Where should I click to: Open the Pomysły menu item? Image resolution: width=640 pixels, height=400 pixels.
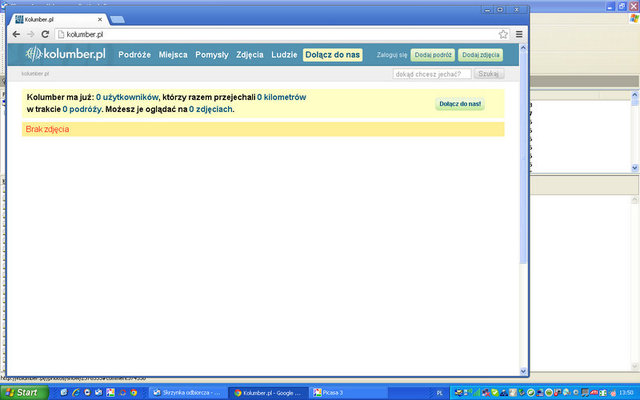coord(212,55)
